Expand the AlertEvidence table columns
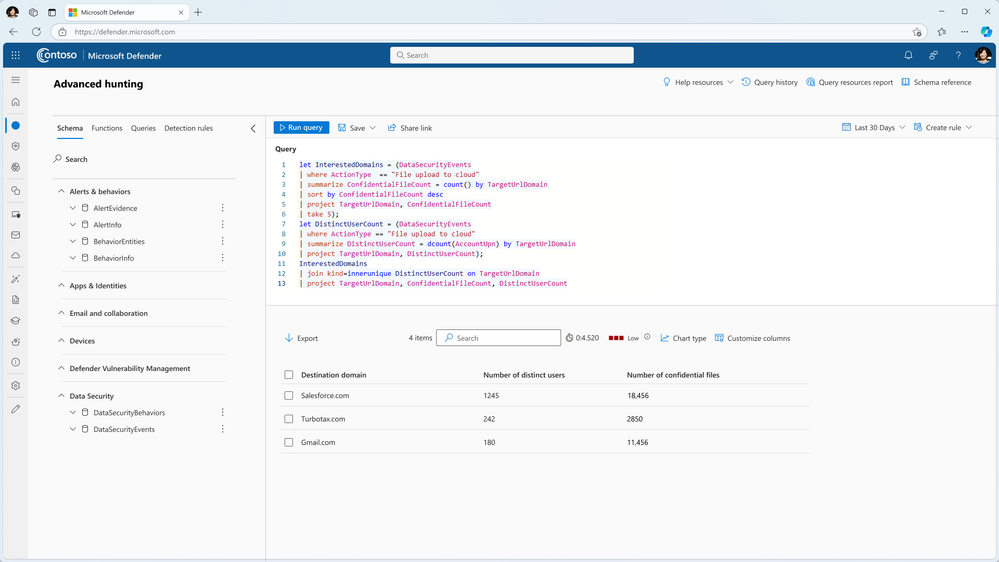 pos(73,208)
